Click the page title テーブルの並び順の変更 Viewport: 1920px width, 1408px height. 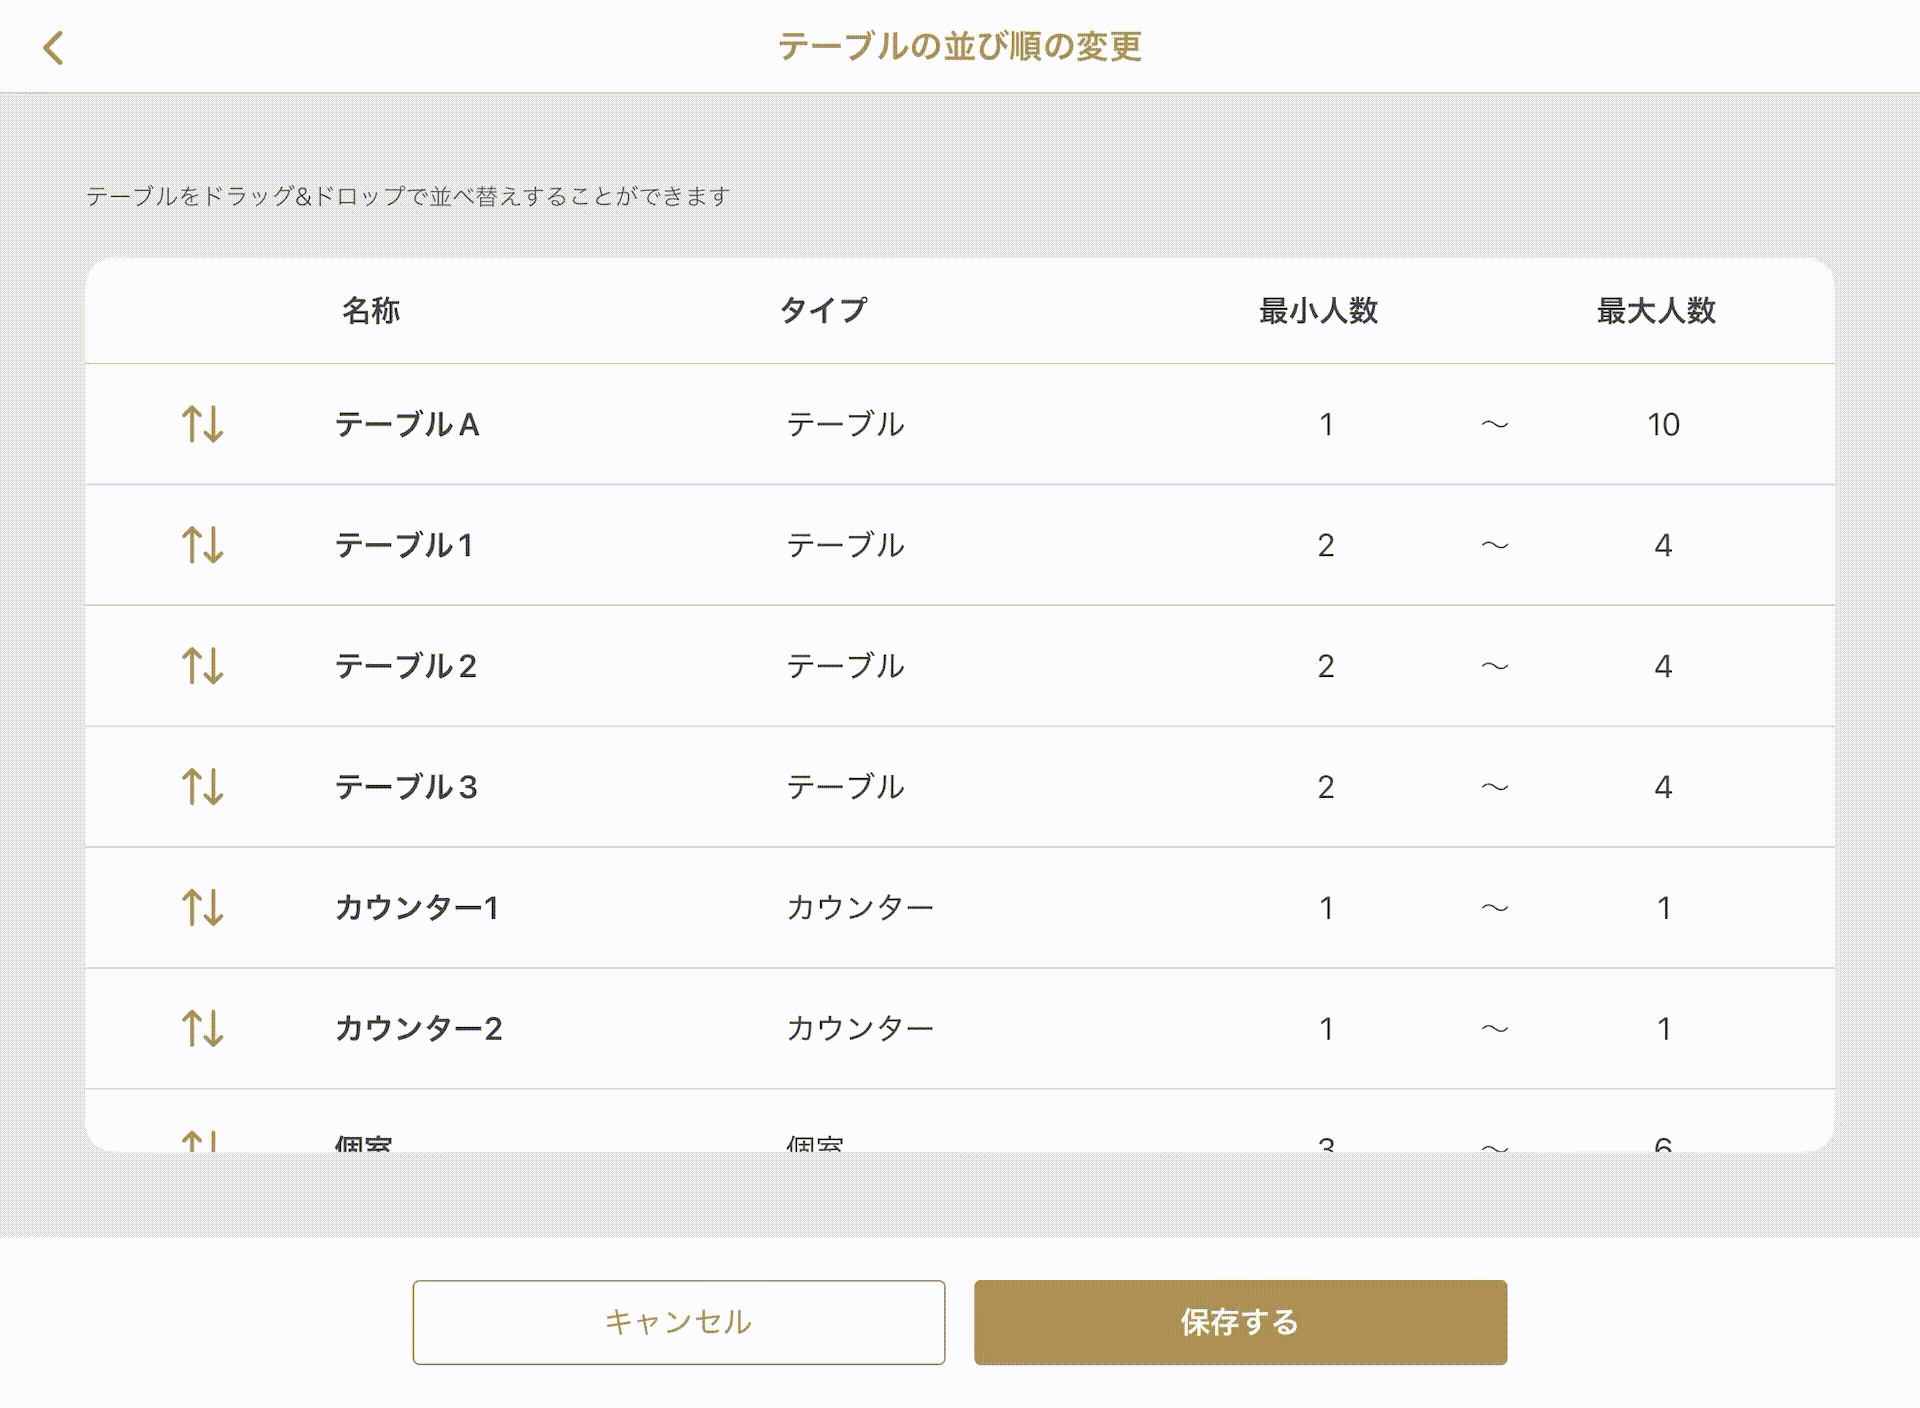[960, 46]
